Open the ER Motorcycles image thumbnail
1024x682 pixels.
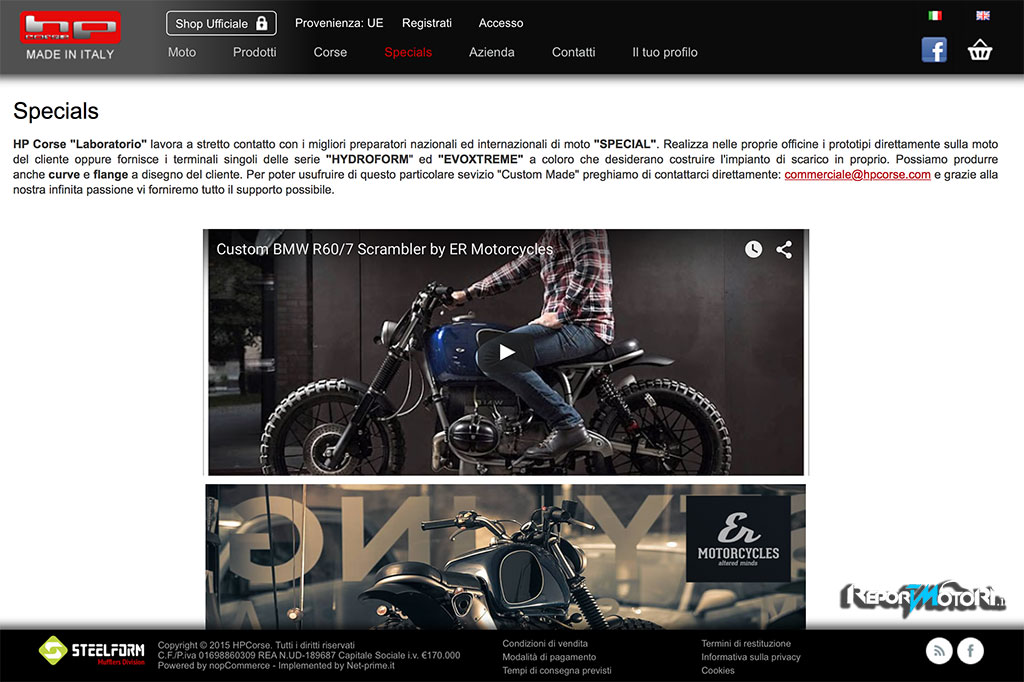pyautogui.click(x=505, y=556)
